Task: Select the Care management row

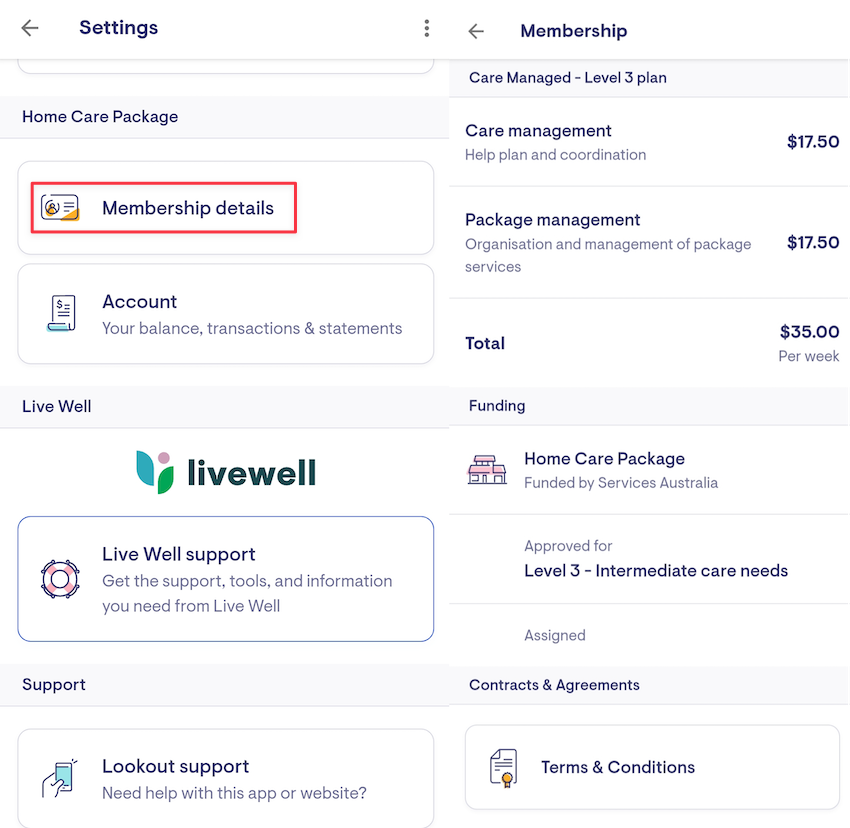Action: tap(650, 142)
